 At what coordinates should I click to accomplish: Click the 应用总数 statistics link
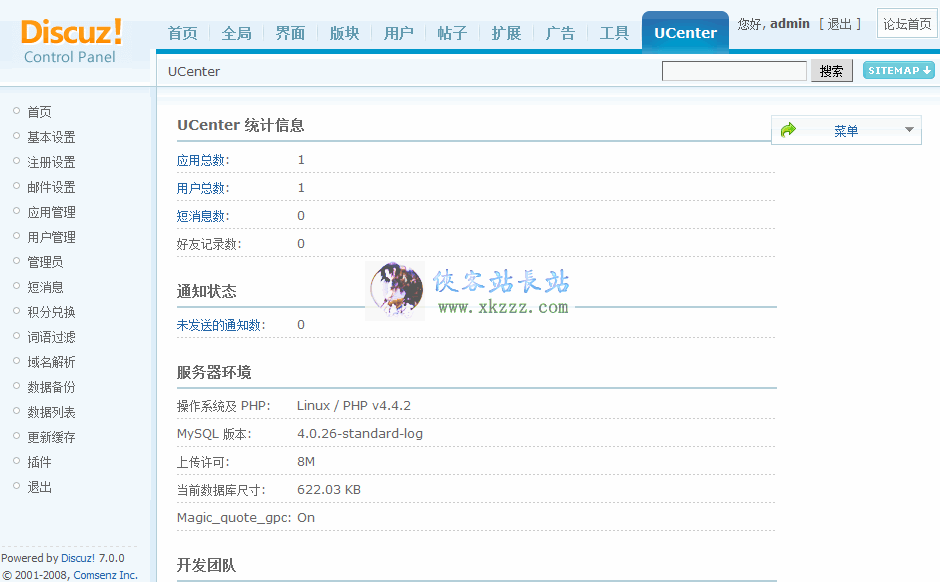coord(202,160)
